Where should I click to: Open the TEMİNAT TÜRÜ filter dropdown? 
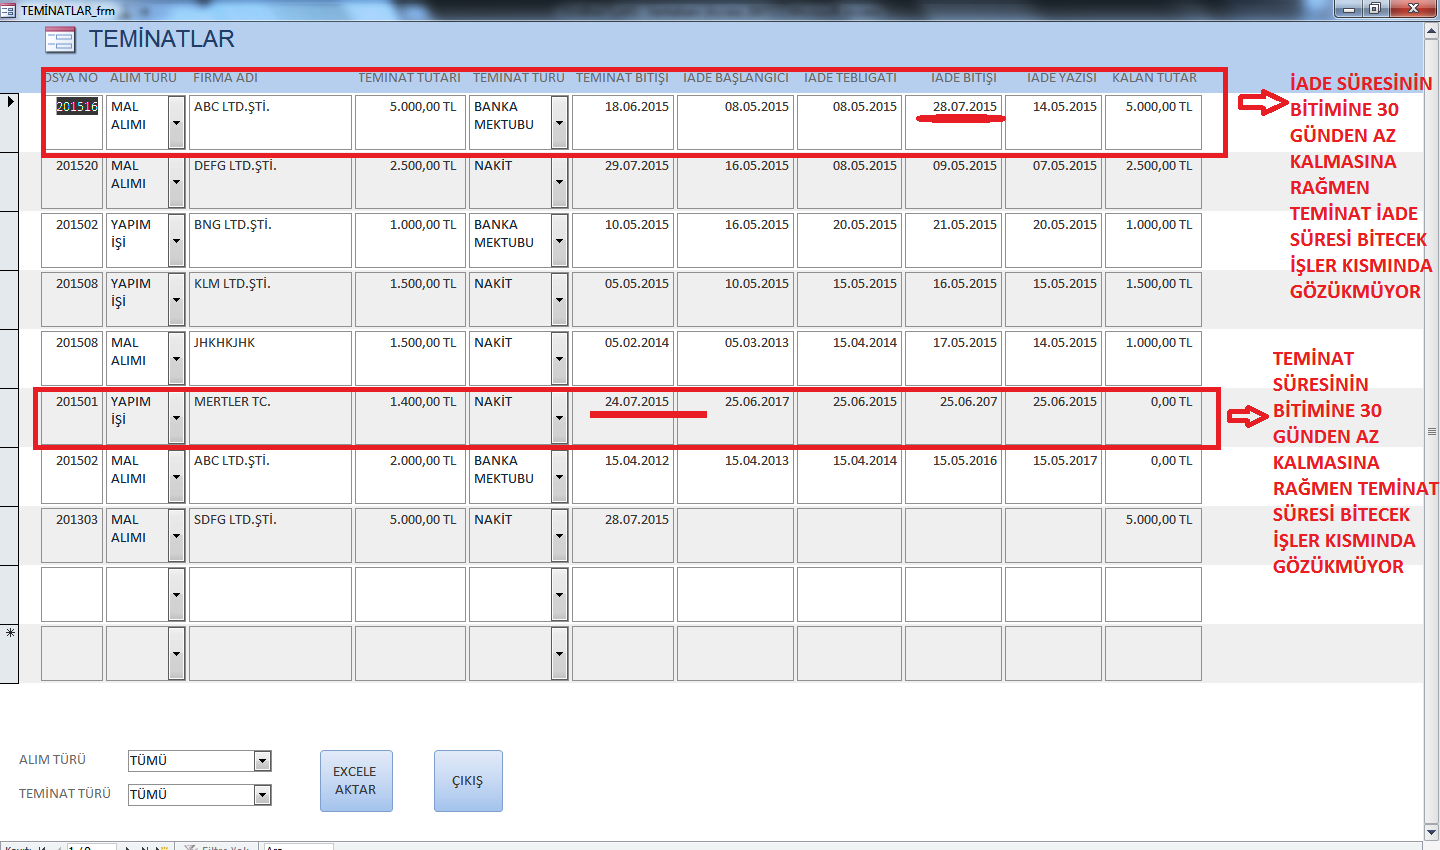262,796
